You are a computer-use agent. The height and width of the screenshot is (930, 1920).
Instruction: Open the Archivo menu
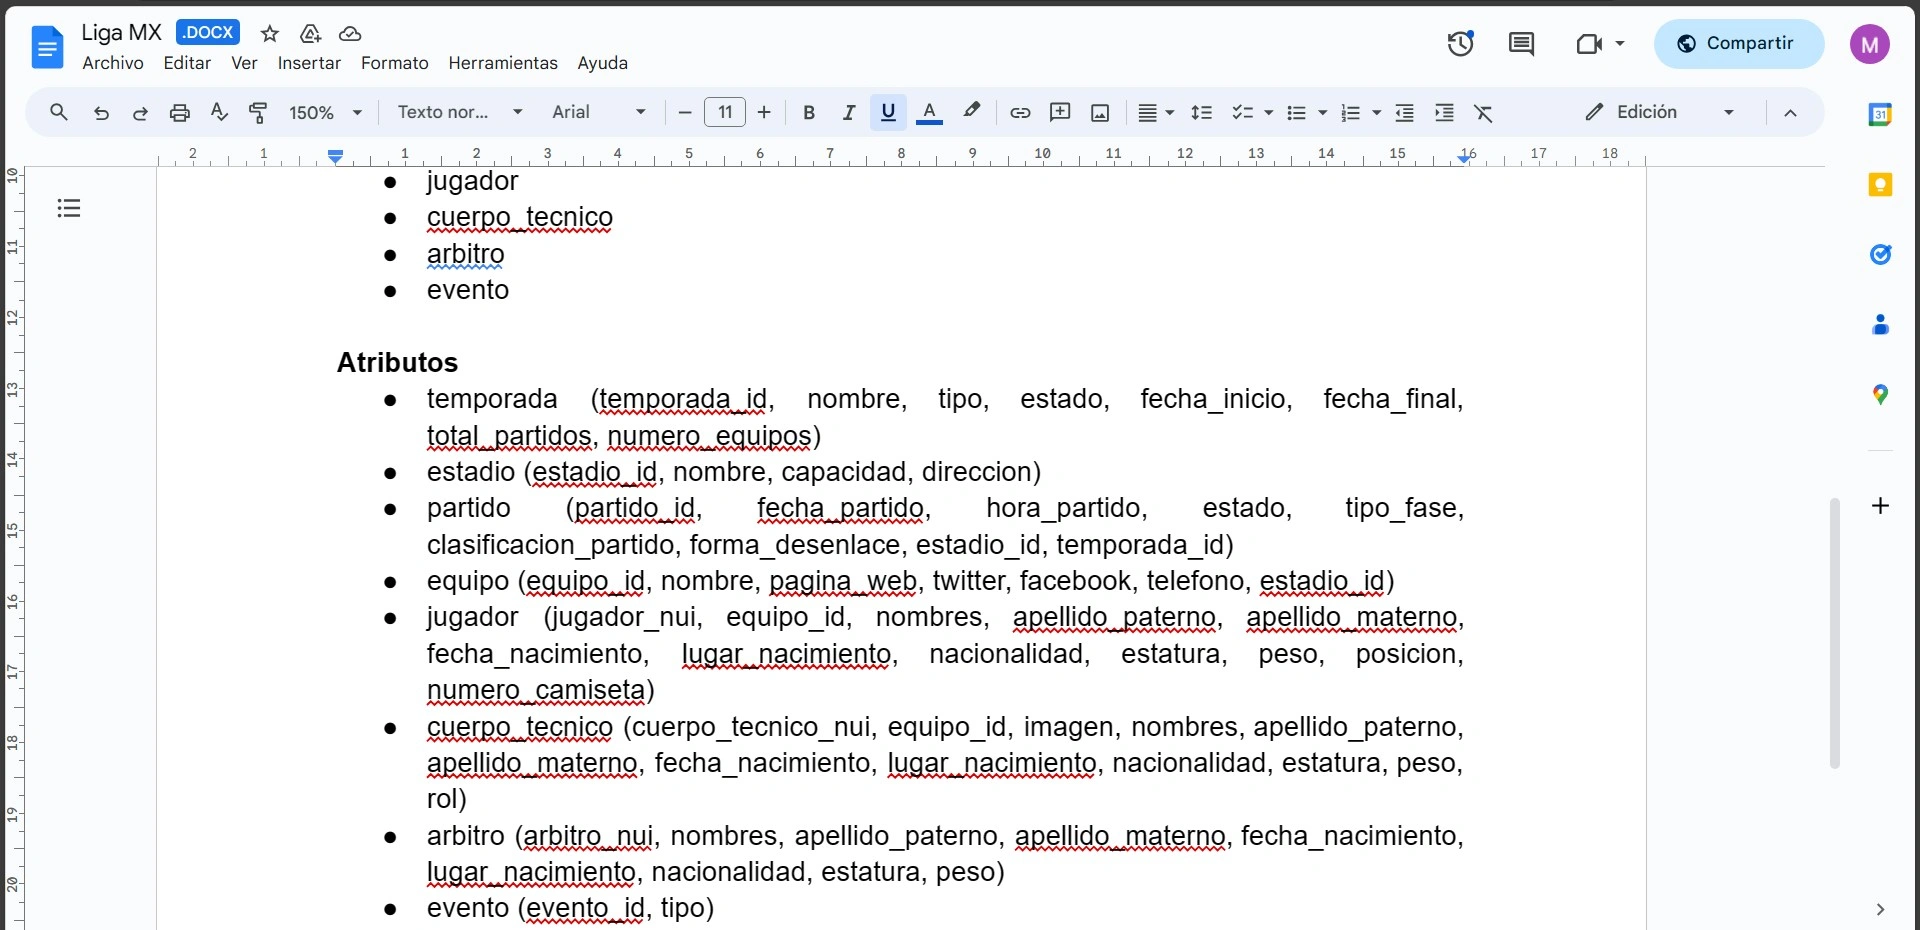(x=113, y=63)
